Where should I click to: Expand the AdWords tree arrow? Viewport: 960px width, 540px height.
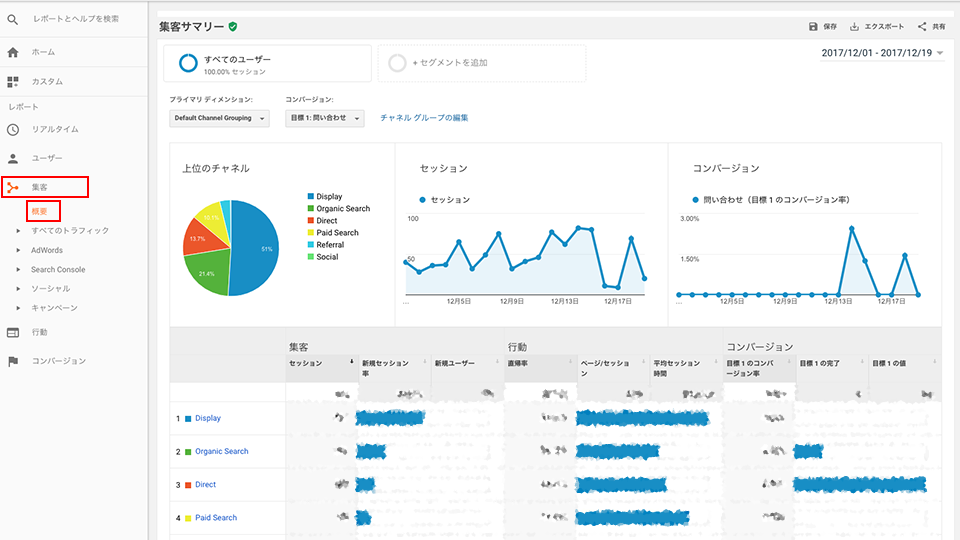(x=18, y=250)
